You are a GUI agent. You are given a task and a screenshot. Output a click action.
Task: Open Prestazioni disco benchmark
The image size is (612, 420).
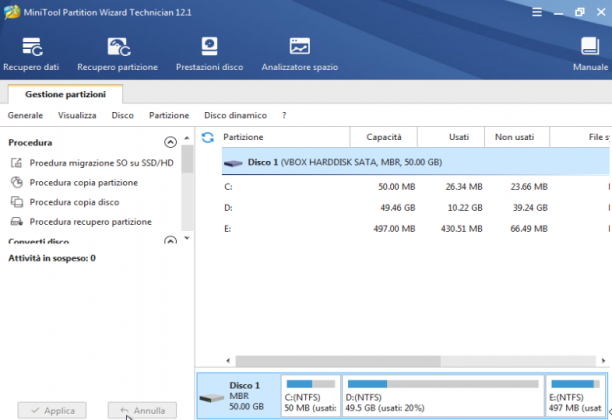point(210,54)
